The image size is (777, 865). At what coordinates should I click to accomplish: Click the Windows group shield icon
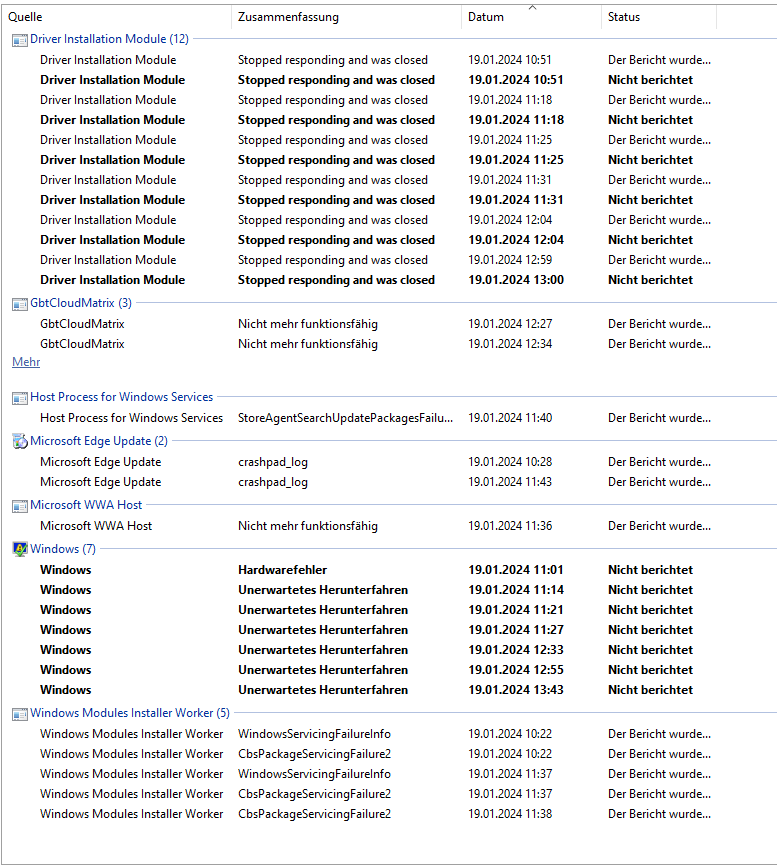click(x=20, y=549)
